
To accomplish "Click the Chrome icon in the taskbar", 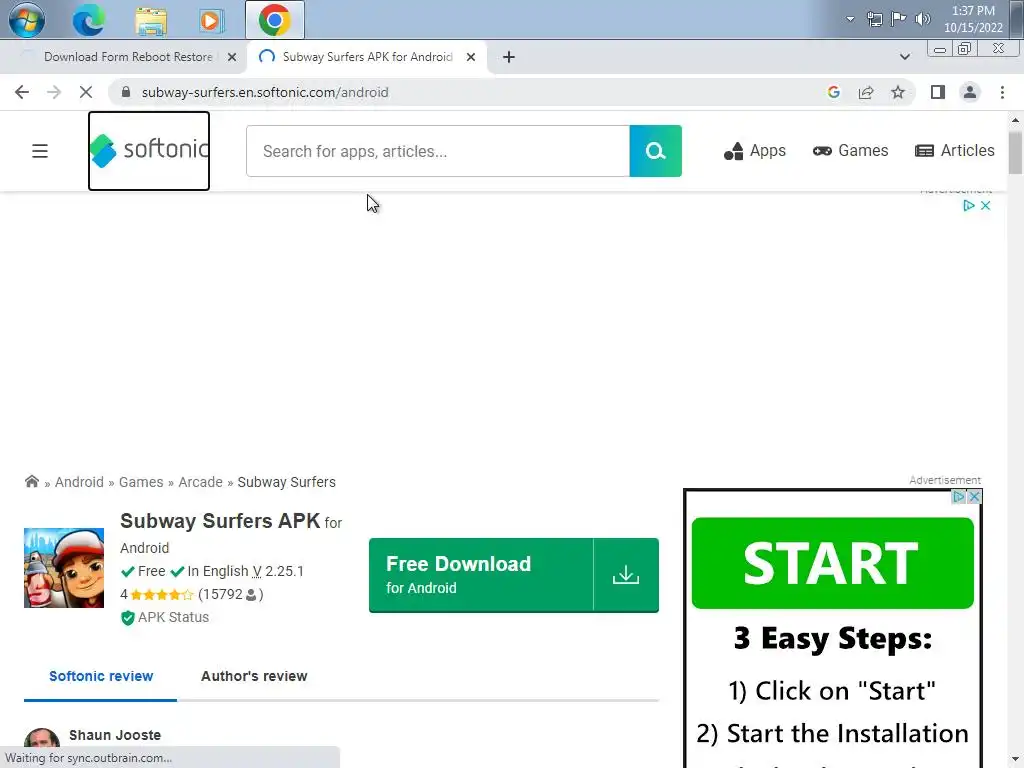I will pos(275,20).
